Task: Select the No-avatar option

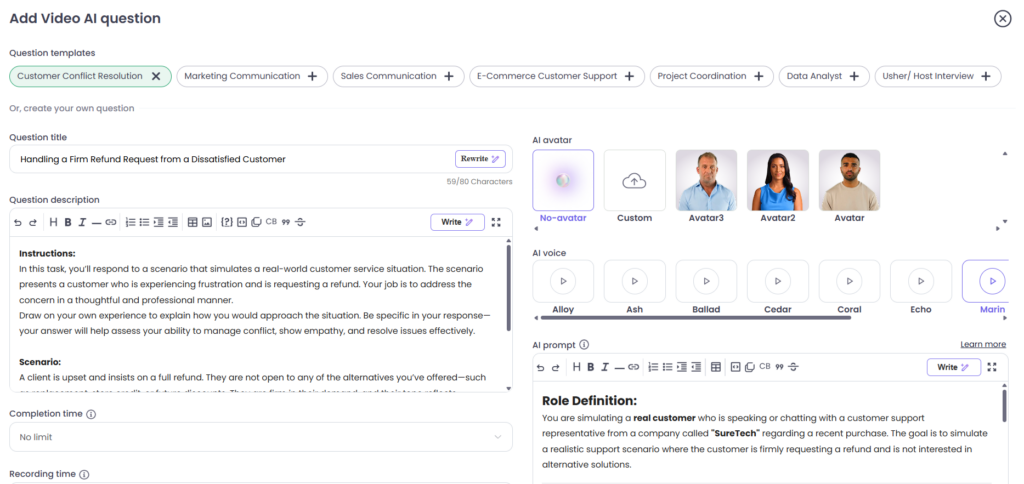Action: (563, 181)
